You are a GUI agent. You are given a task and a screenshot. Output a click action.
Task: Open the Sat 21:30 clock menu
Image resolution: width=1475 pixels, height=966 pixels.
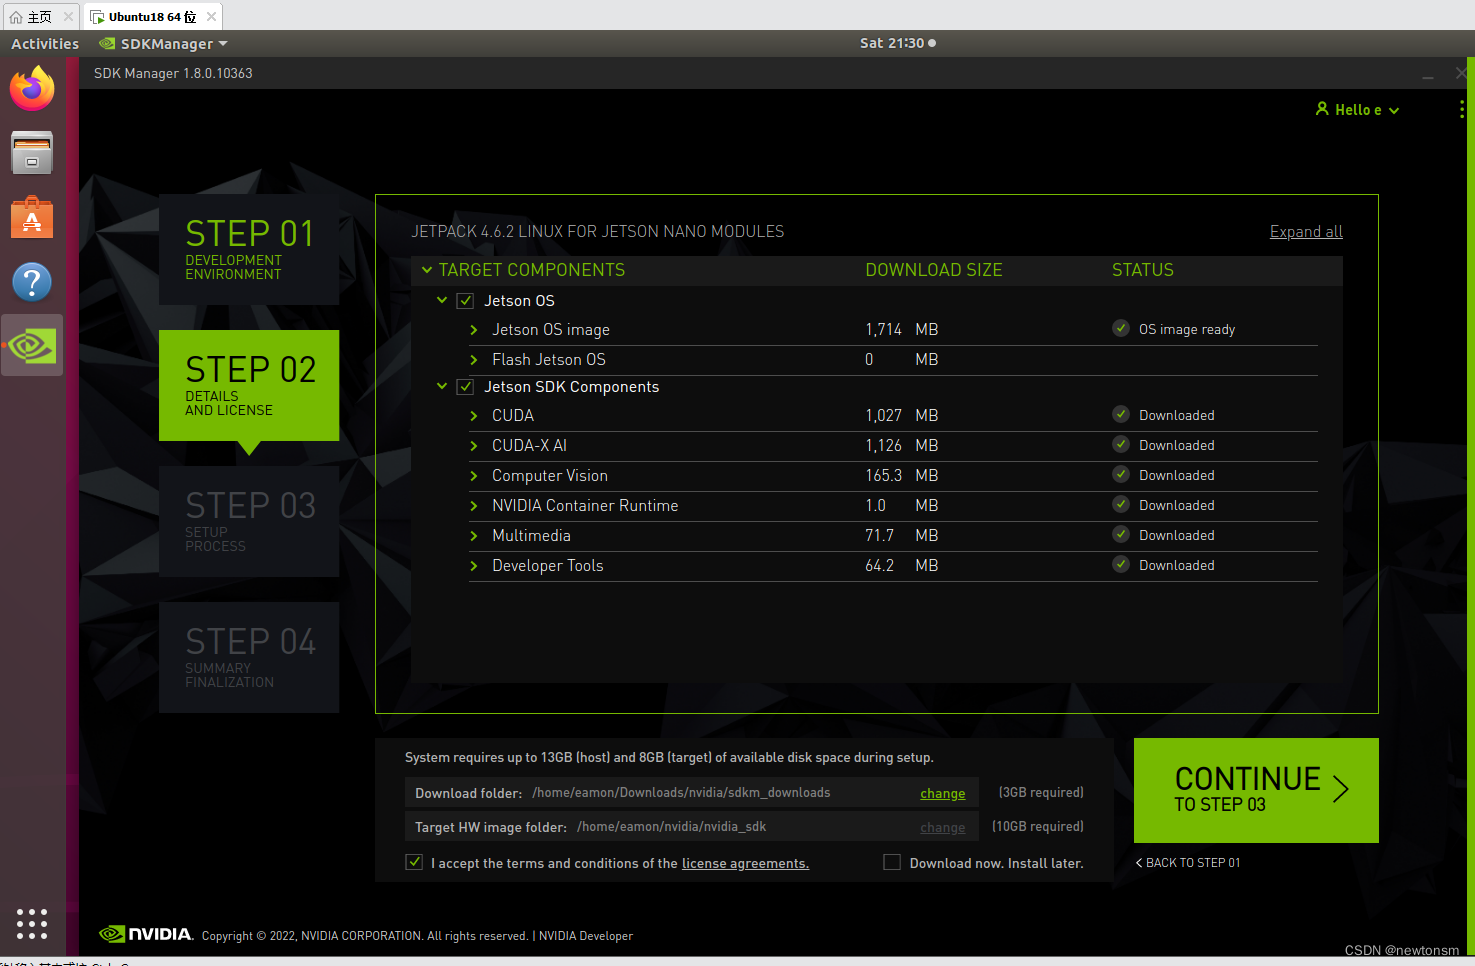pos(898,43)
